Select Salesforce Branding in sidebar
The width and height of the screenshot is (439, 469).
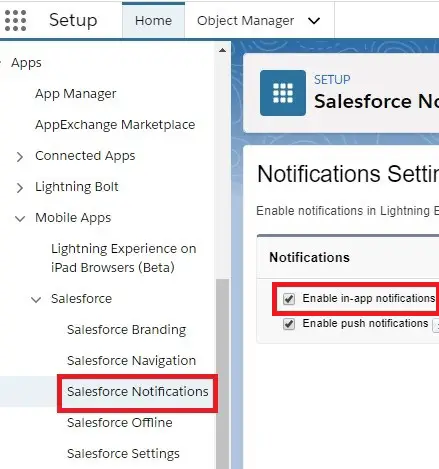(127, 330)
